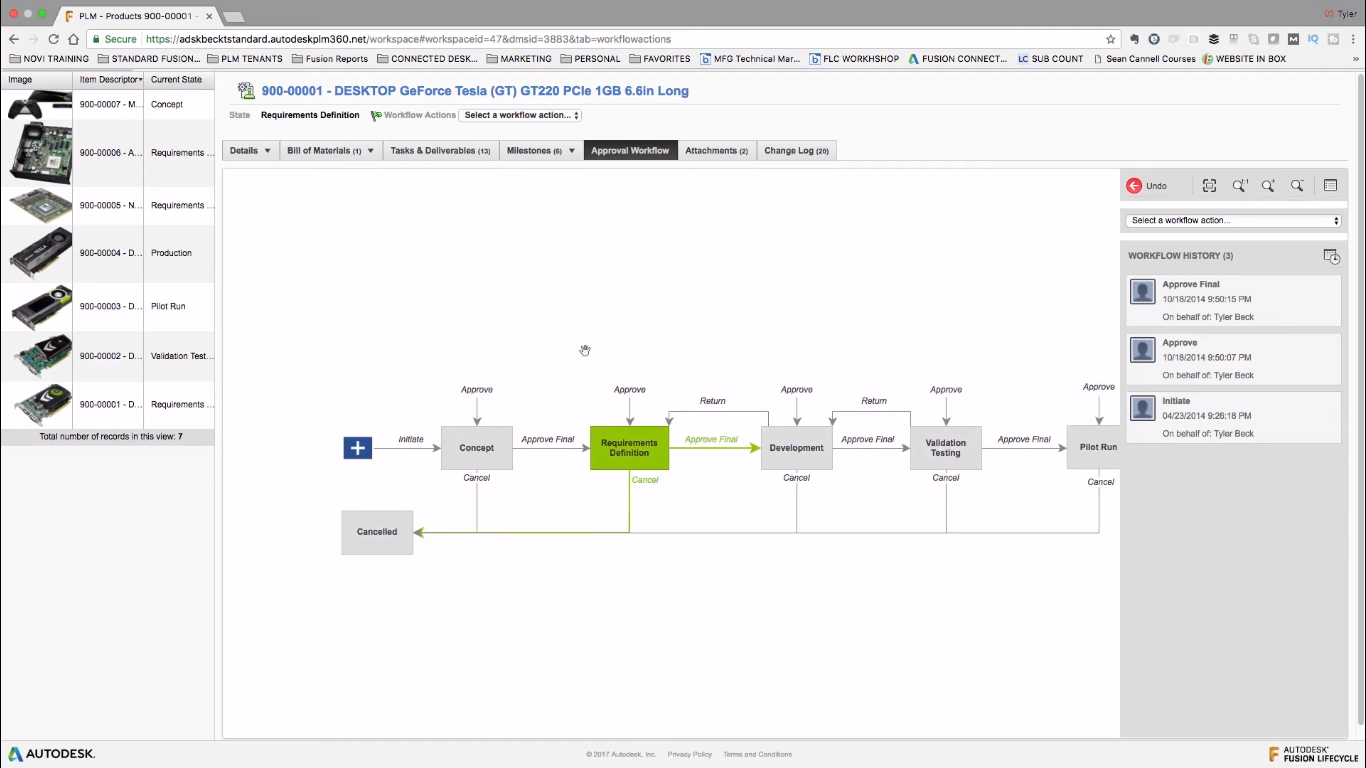
Task: Click the user avatar on the Approve Final entry
Action: (x=1143, y=291)
